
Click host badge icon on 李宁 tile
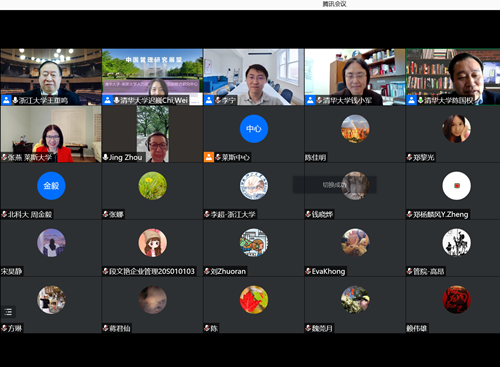click(x=209, y=100)
